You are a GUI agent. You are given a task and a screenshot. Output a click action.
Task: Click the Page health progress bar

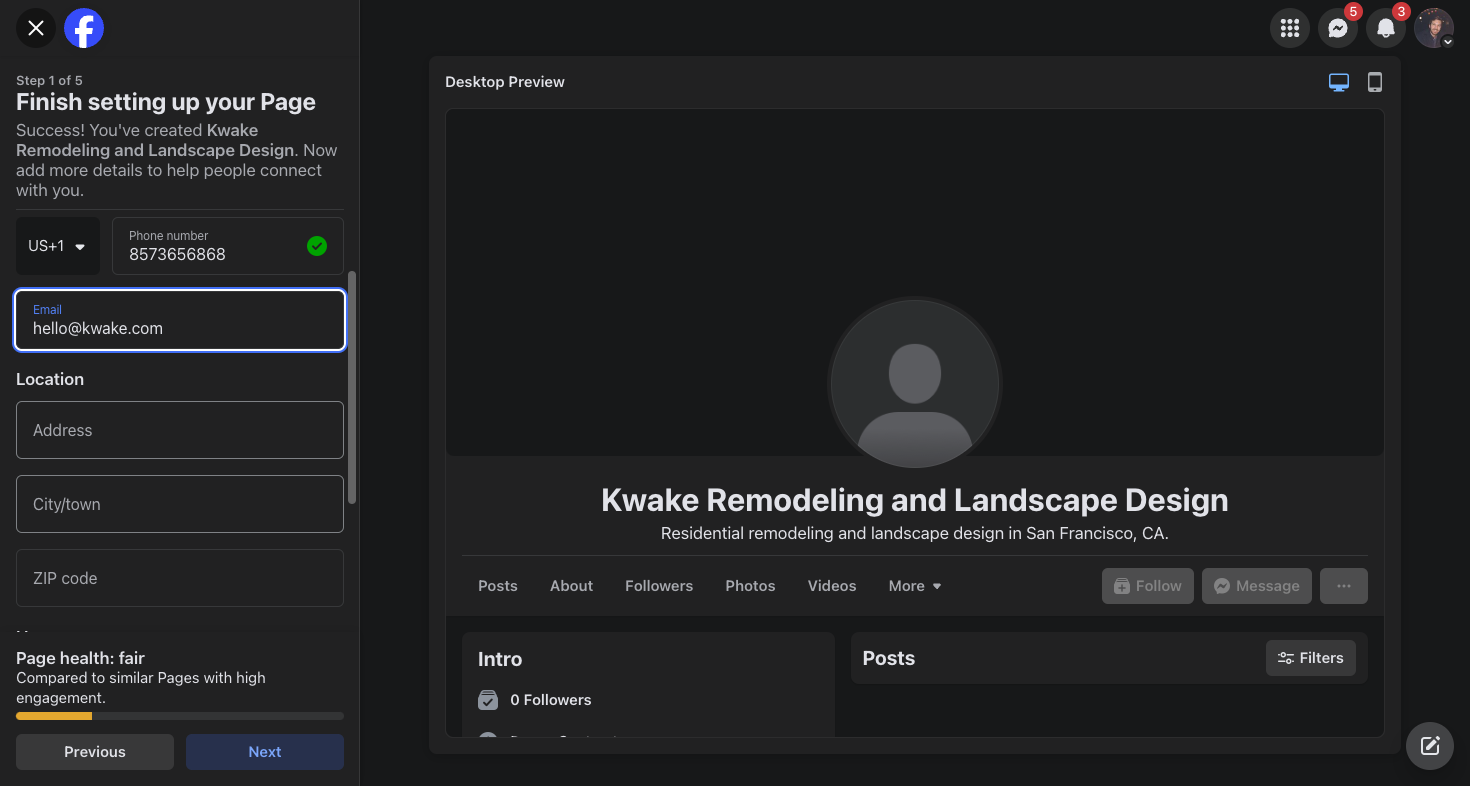tap(180, 716)
